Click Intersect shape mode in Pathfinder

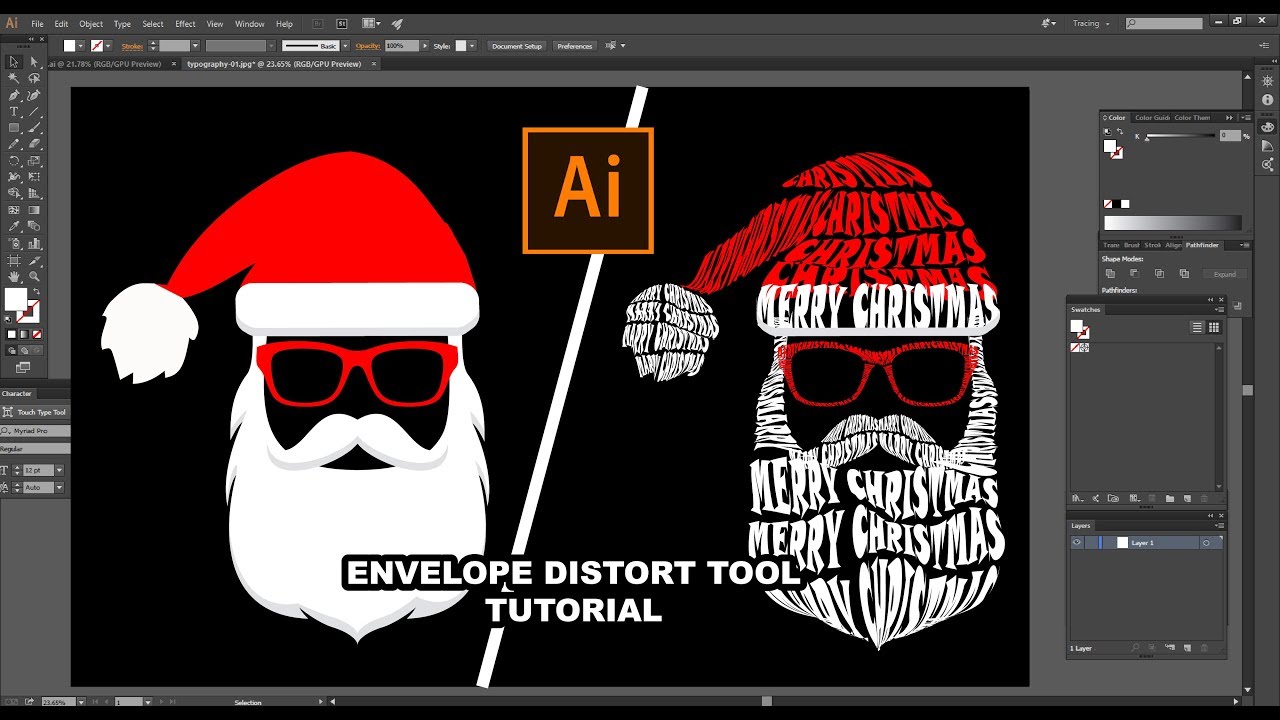[1159, 273]
